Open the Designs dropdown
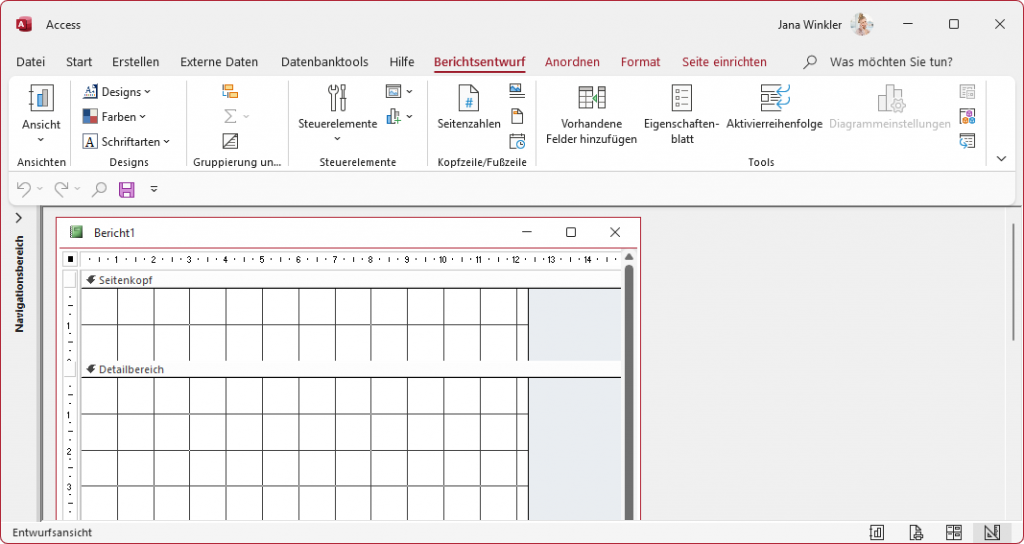 (x=117, y=92)
